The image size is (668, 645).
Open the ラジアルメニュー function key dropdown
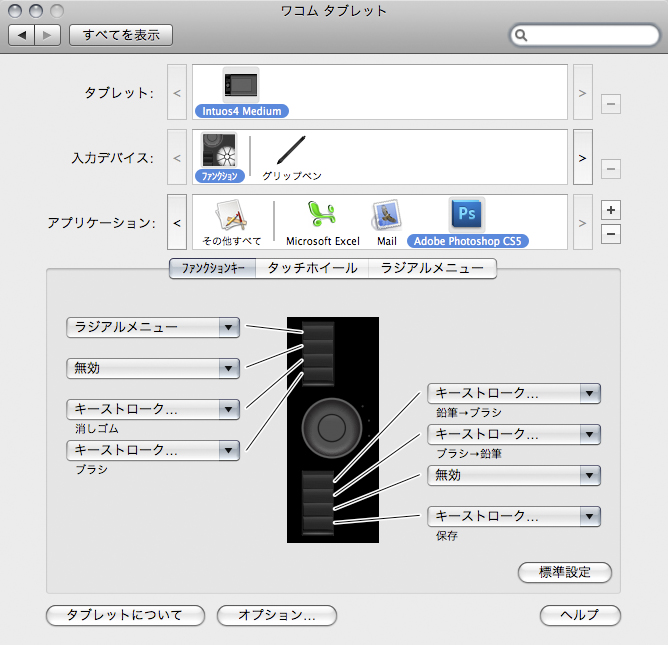coord(153,327)
